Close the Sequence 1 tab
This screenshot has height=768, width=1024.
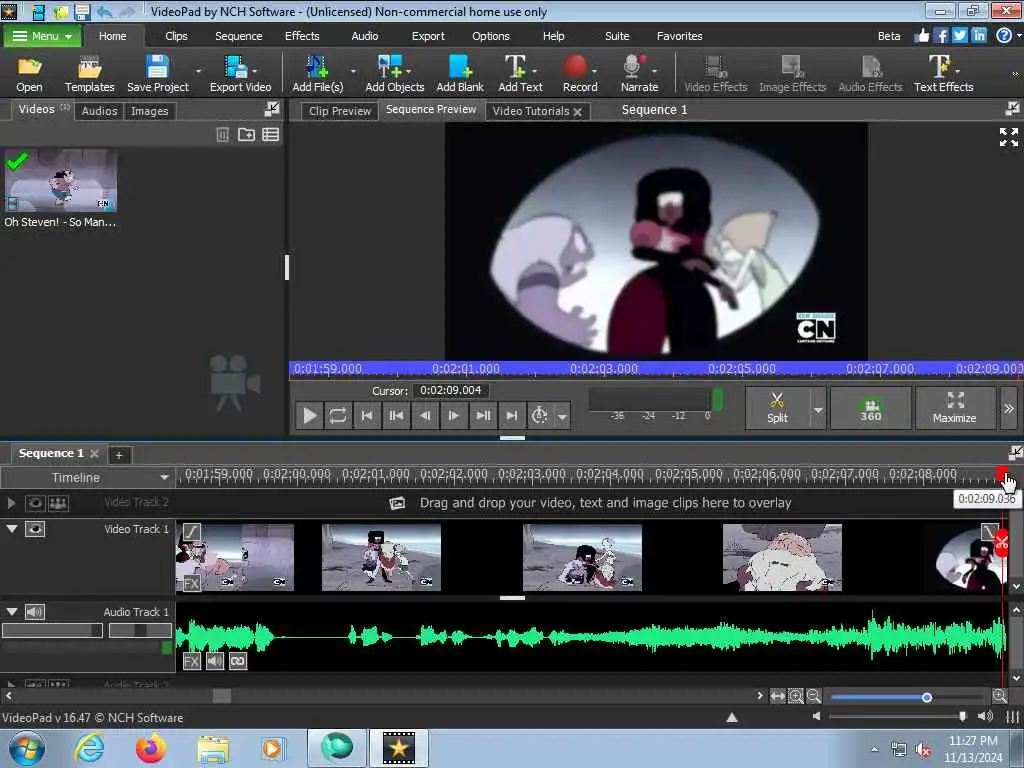tap(95, 453)
